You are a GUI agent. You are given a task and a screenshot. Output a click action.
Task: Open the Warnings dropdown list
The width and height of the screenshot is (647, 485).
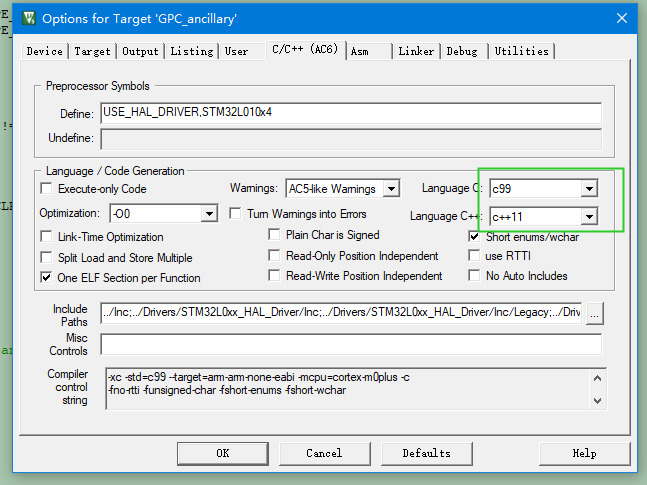(x=391, y=189)
